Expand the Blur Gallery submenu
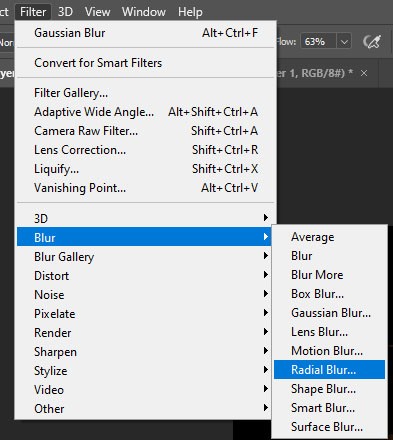 [145, 256]
